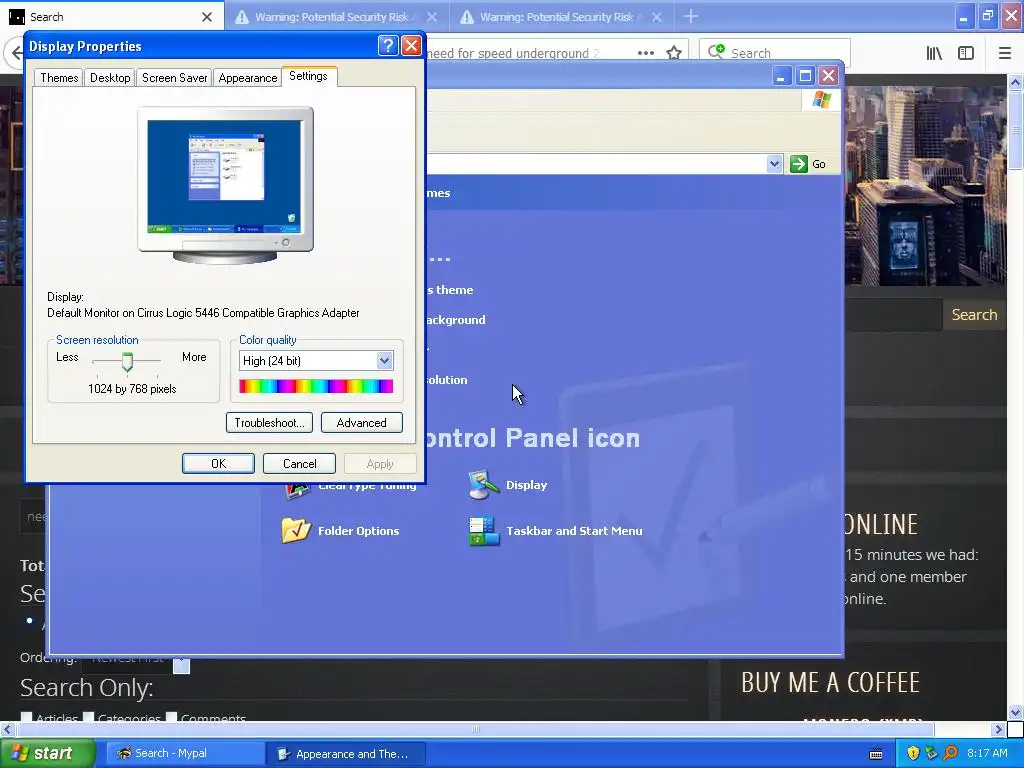Open the Themes tab in Display Properties
This screenshot has width=1024, height=768.
pos(59,78)
